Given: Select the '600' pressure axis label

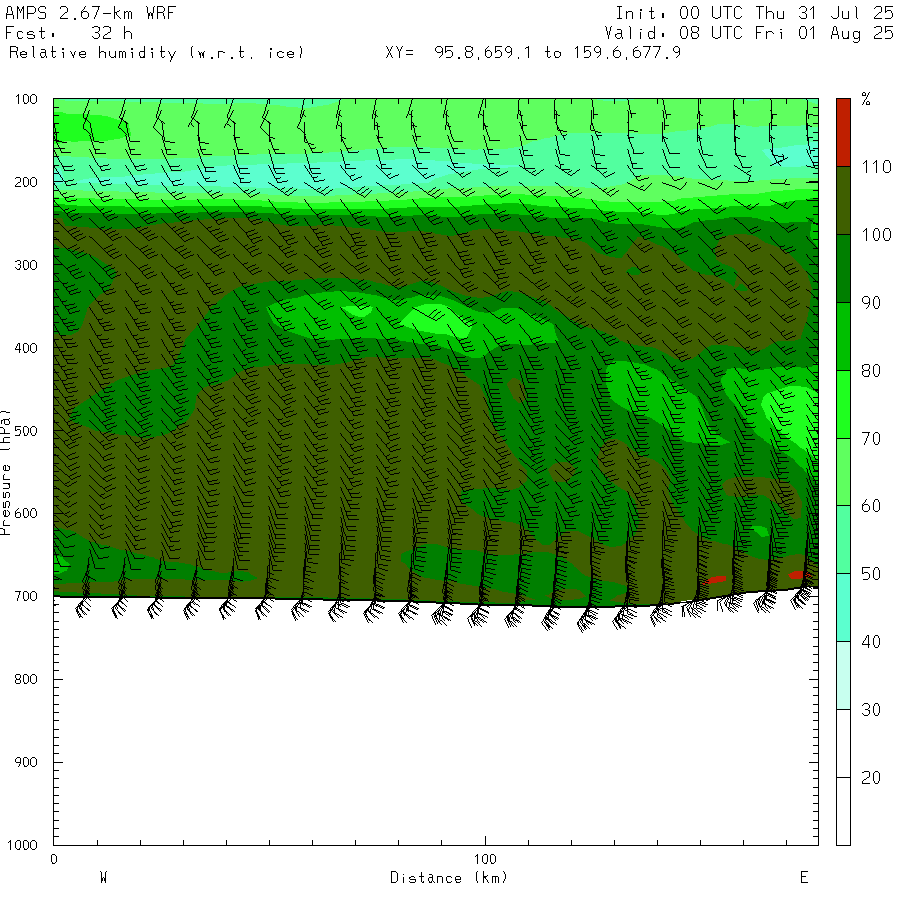Looking at the screenshot, I should pyautogui.click(x=26, y=514).
